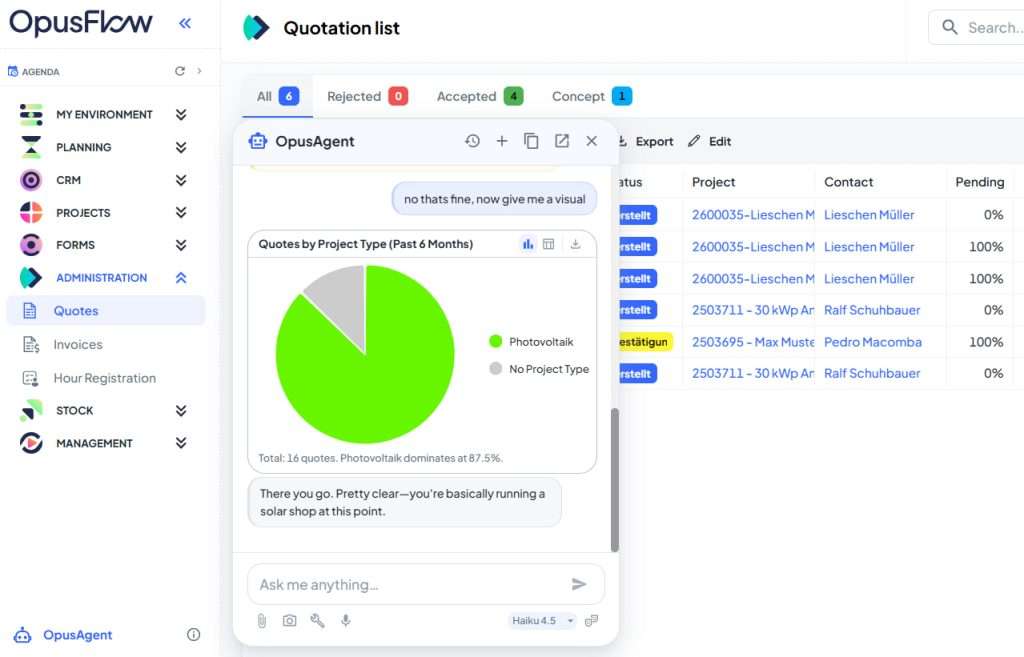The height and width of the screenshot is (657, 1024).
Task: Download the Quotes by Project Type chart
Action: [575, 244]
